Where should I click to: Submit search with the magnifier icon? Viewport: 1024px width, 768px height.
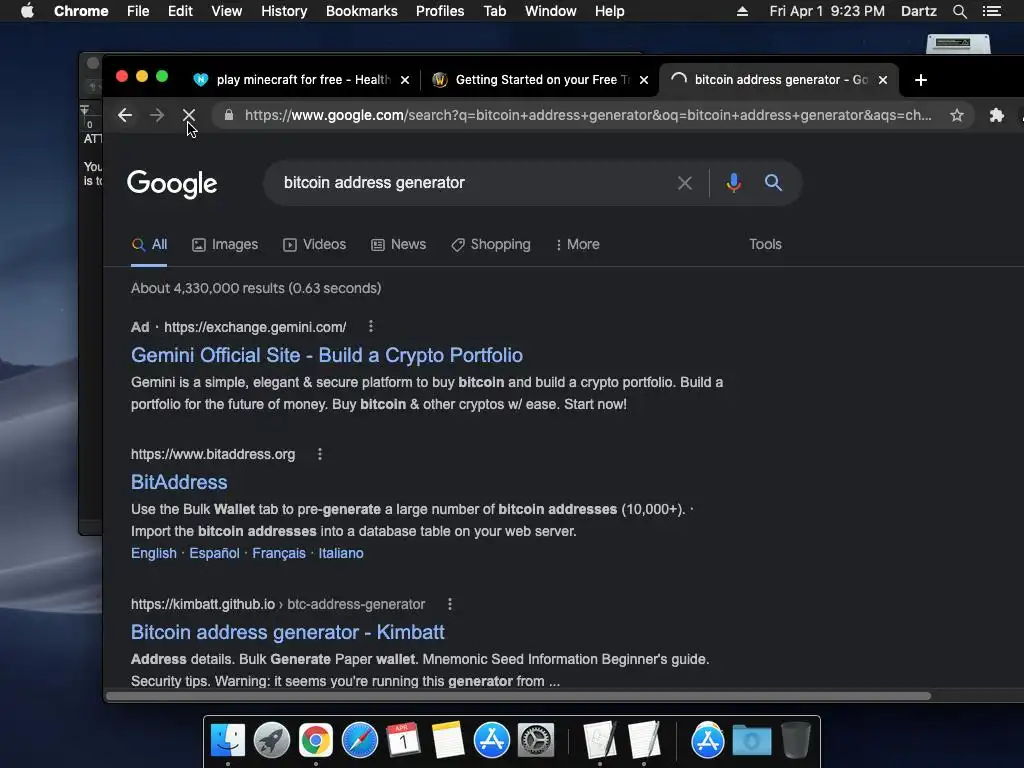tap(773, 183)
